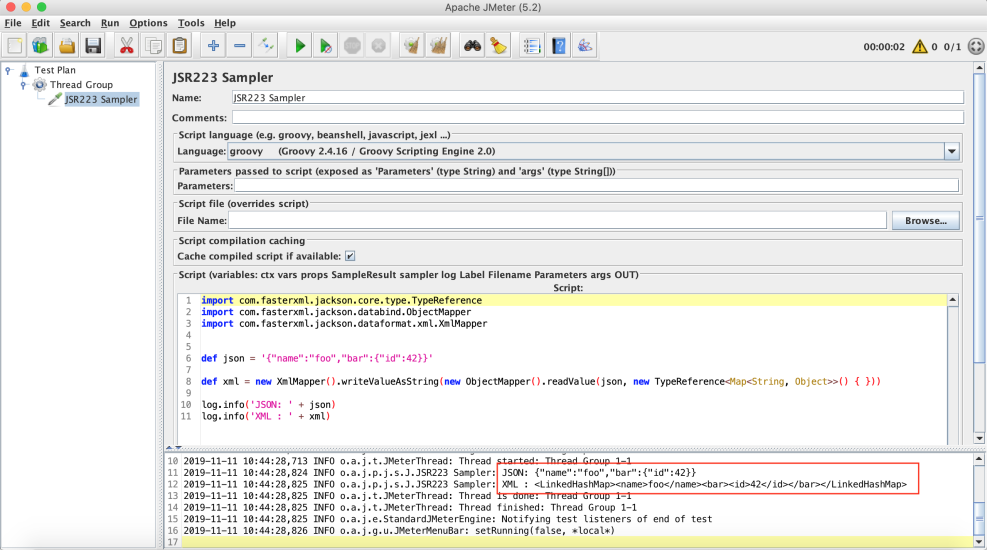987x550 pixels.
Task: Open the Run menu
Action: (110, 23)
